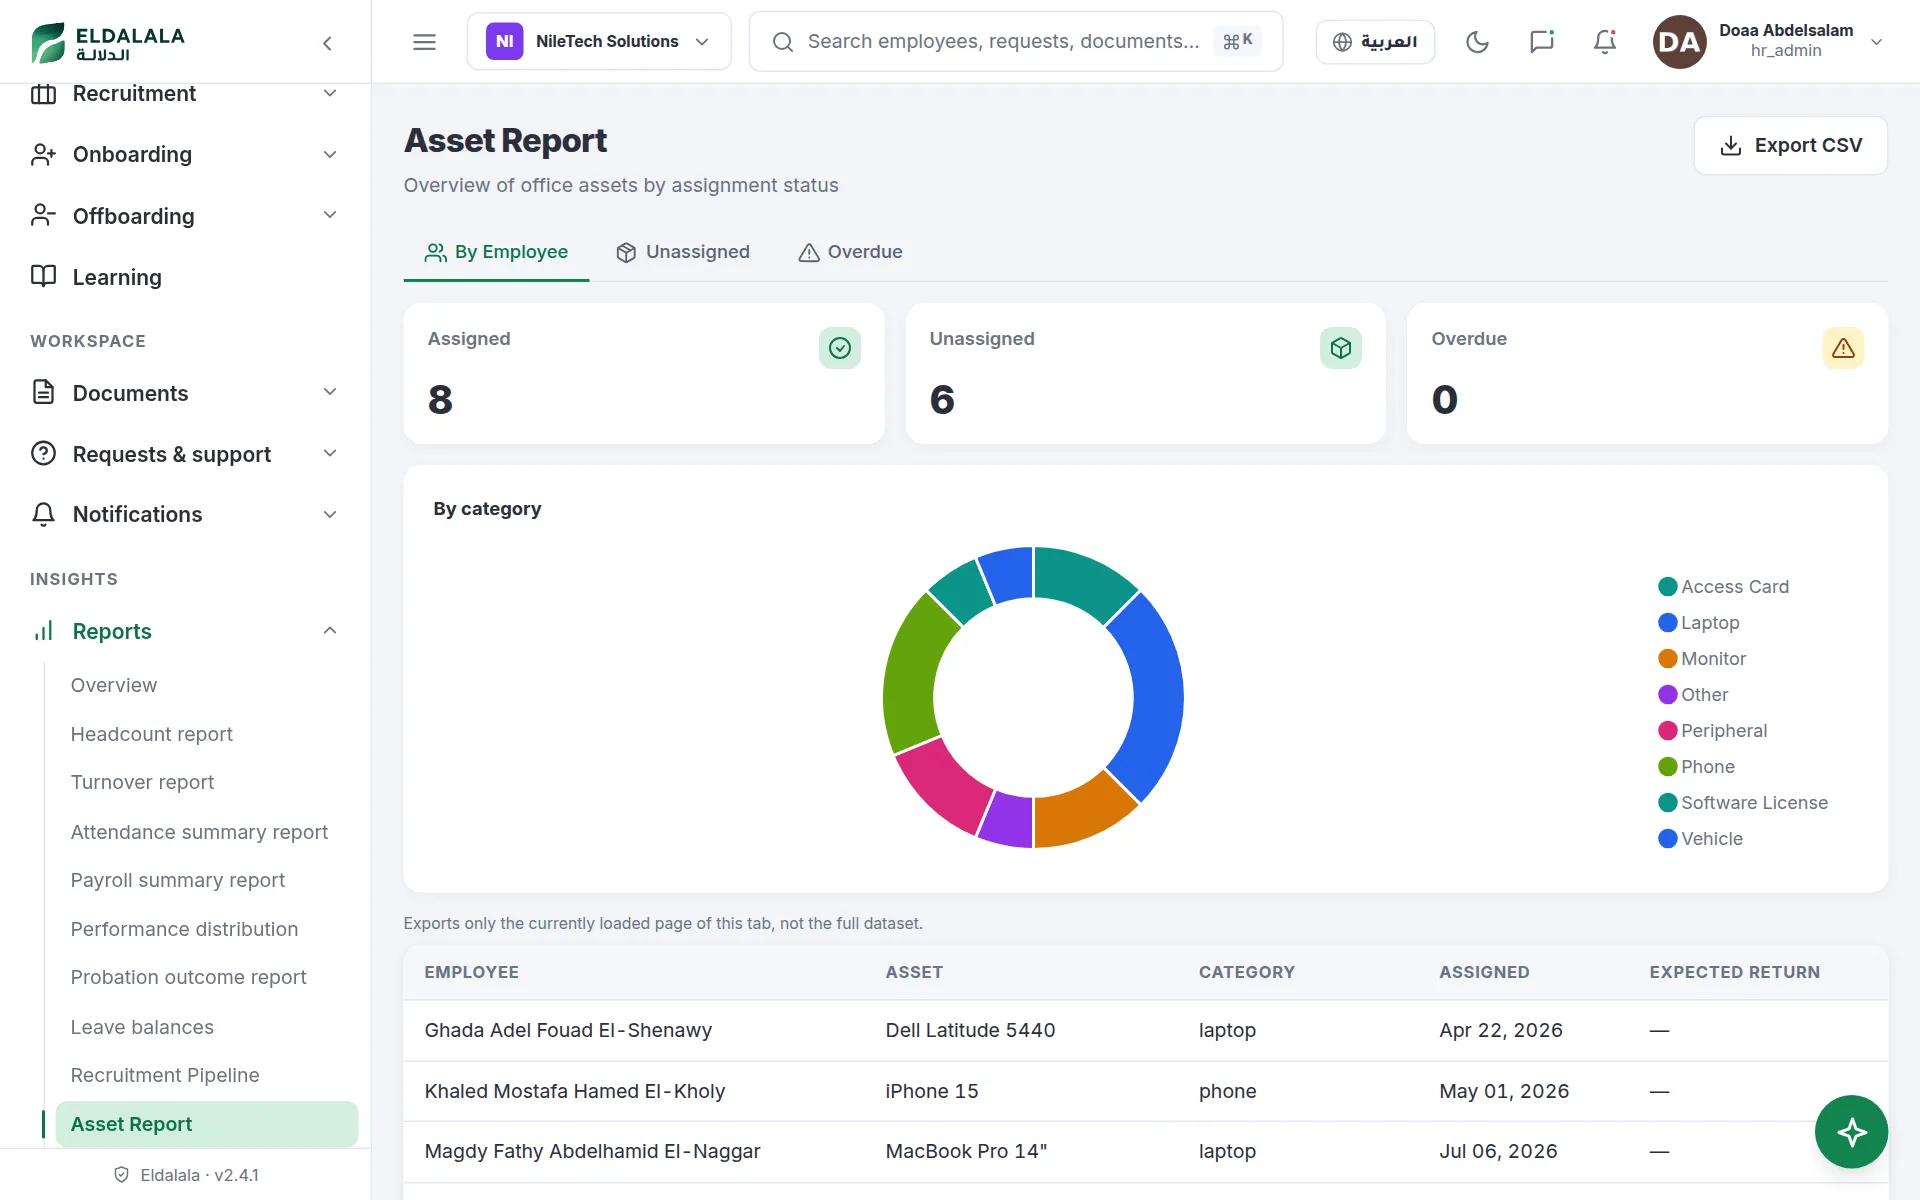Screen dimensions: 1920x1200
Task: Switch to the Overdue tab
Action: [x=850, y=252]
